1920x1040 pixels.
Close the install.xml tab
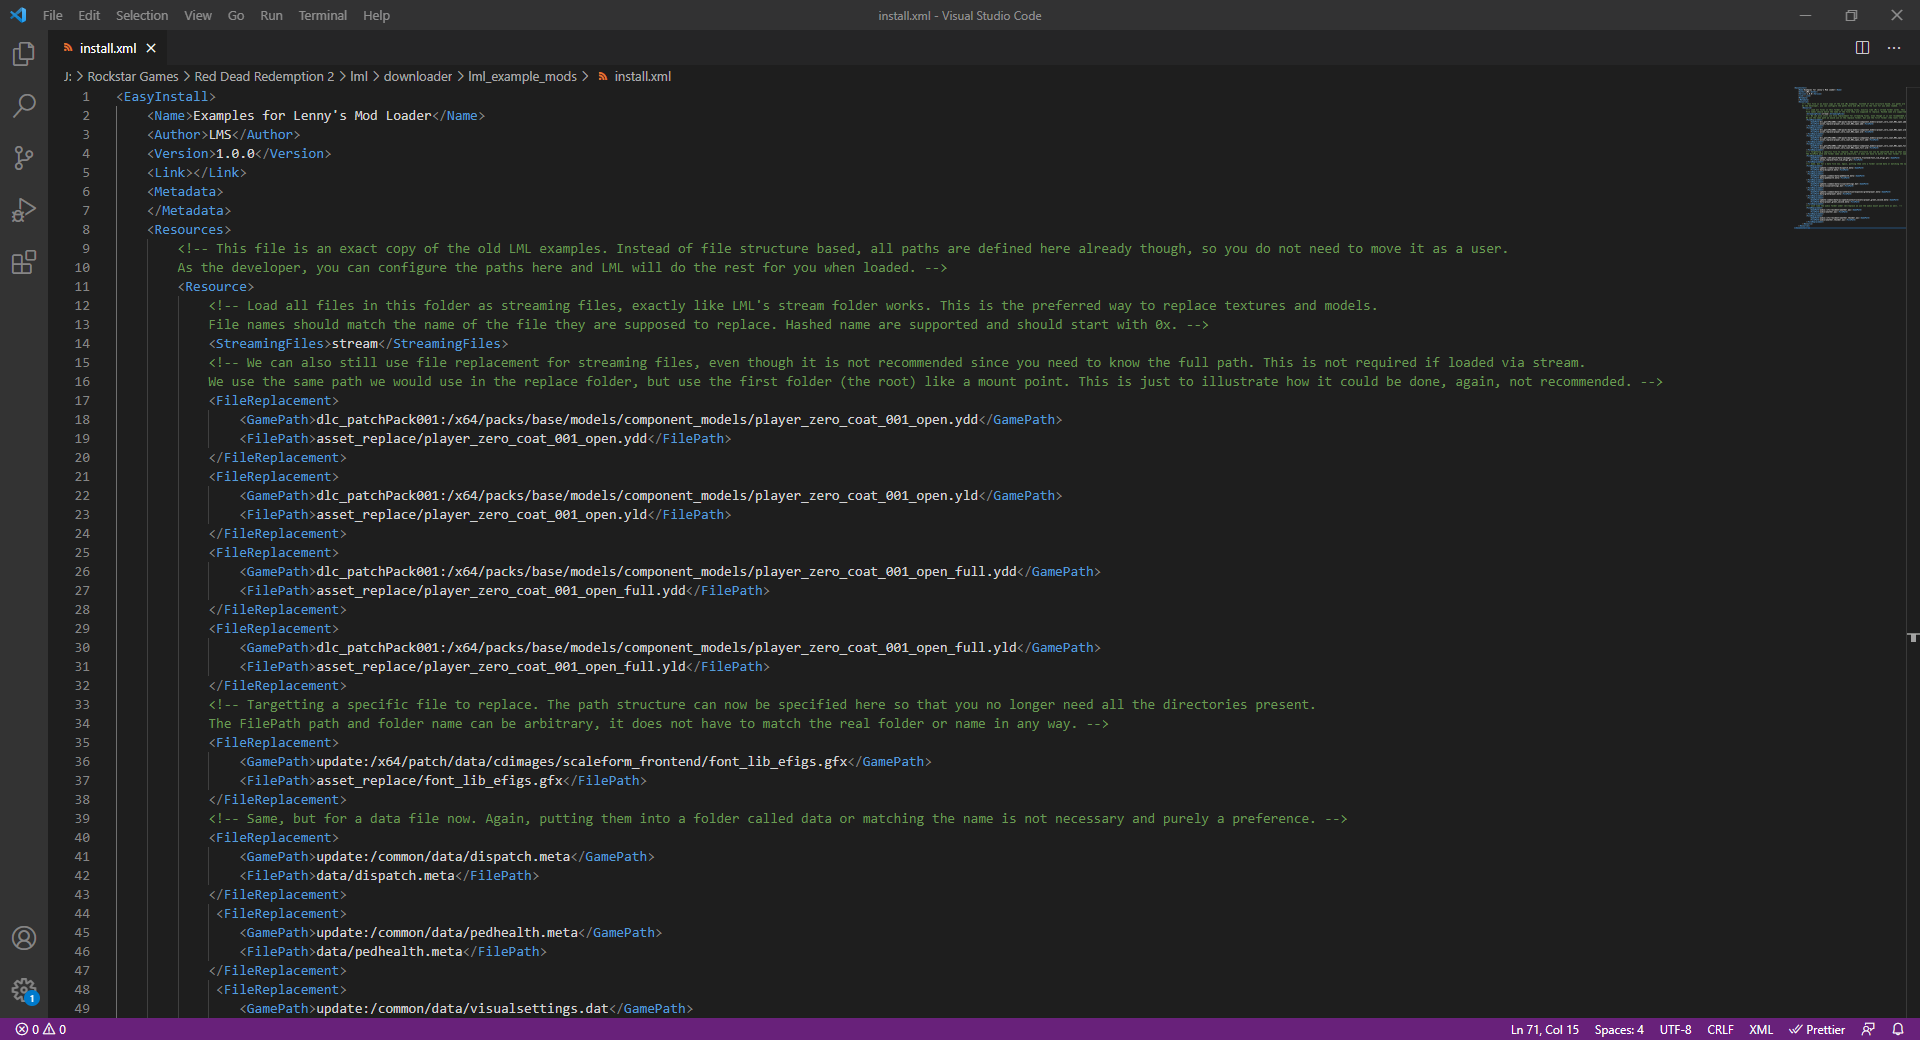click(x=151, y=48)
